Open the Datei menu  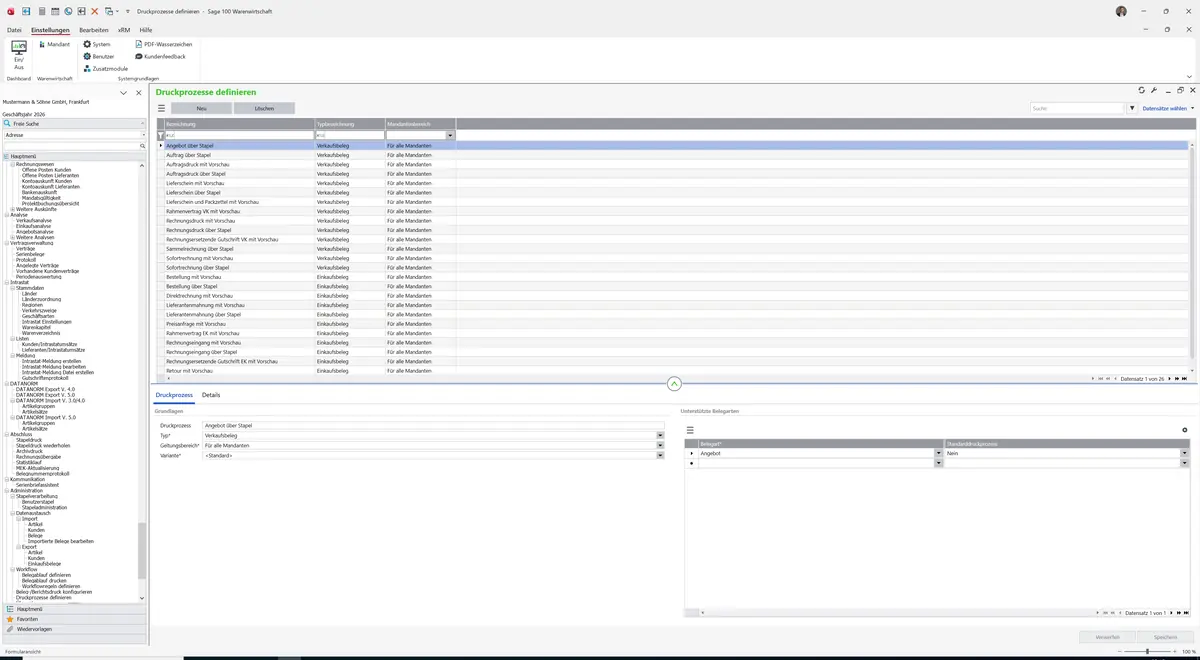14,30
